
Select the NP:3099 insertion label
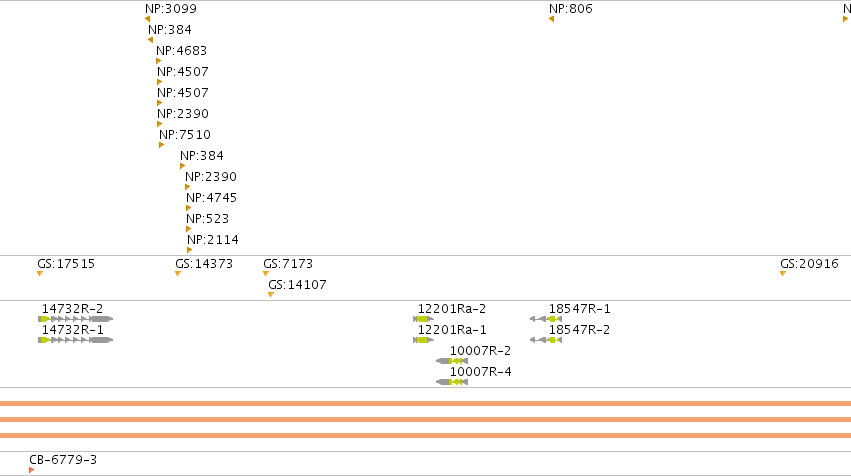pyautogui.click(x=171, y=9)
